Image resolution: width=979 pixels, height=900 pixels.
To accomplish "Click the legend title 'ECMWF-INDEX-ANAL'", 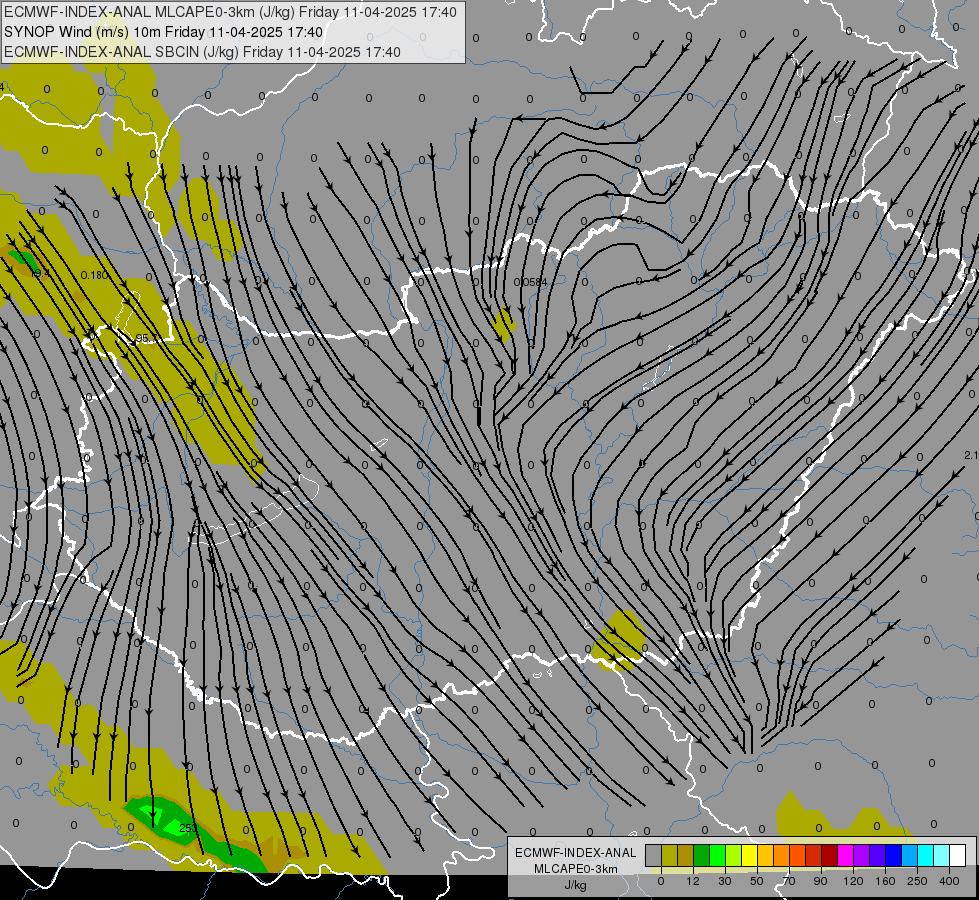I will click(x=575, y=853).
